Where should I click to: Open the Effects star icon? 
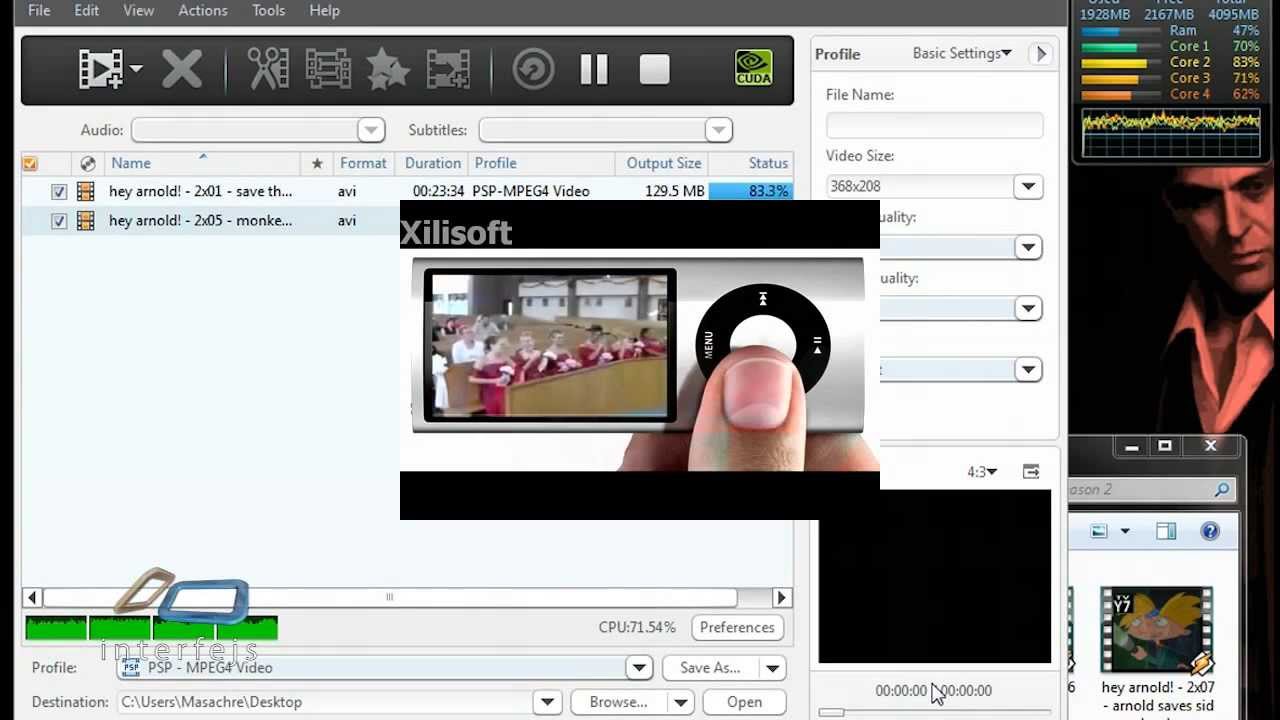click(x=388, y=69)
